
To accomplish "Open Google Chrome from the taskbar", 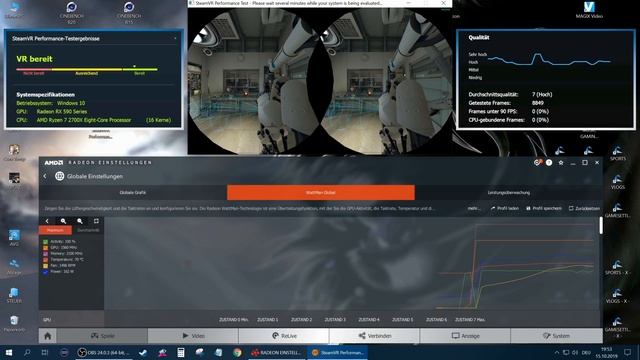I will (x=237, y=352).
